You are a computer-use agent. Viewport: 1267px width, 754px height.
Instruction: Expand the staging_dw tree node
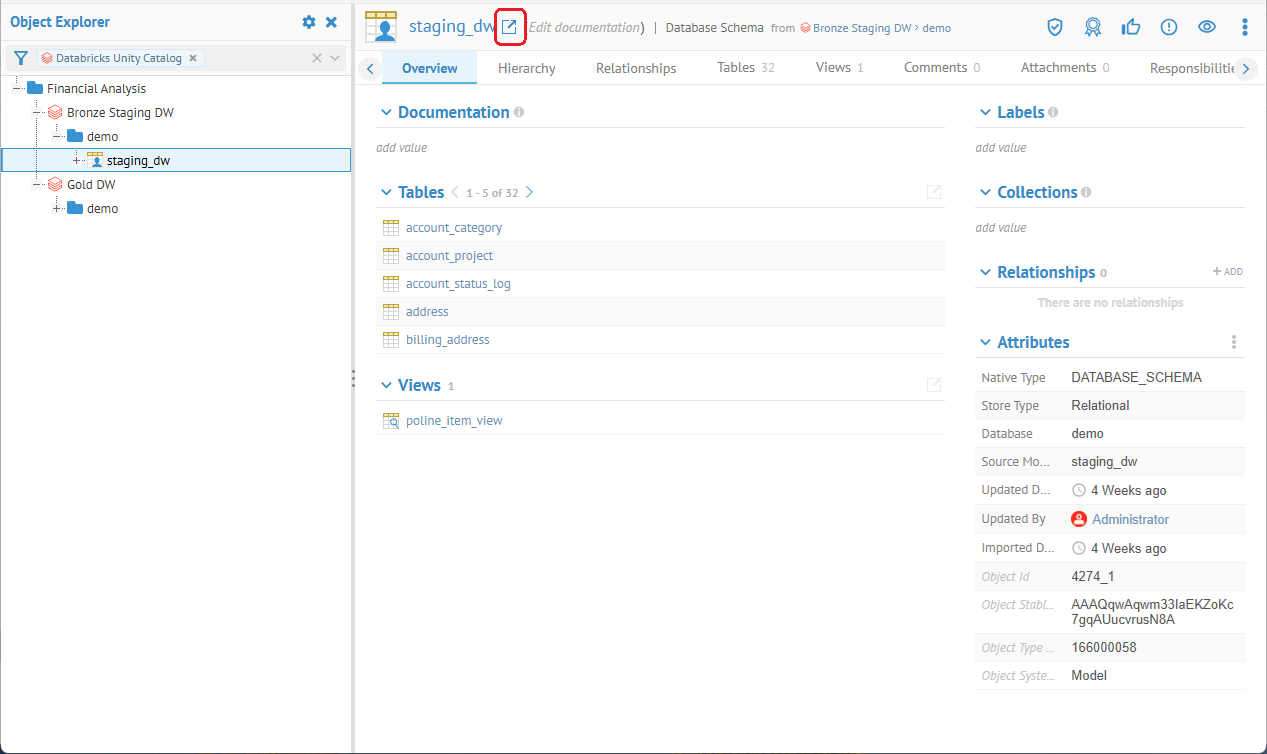[x=77, y=160]
